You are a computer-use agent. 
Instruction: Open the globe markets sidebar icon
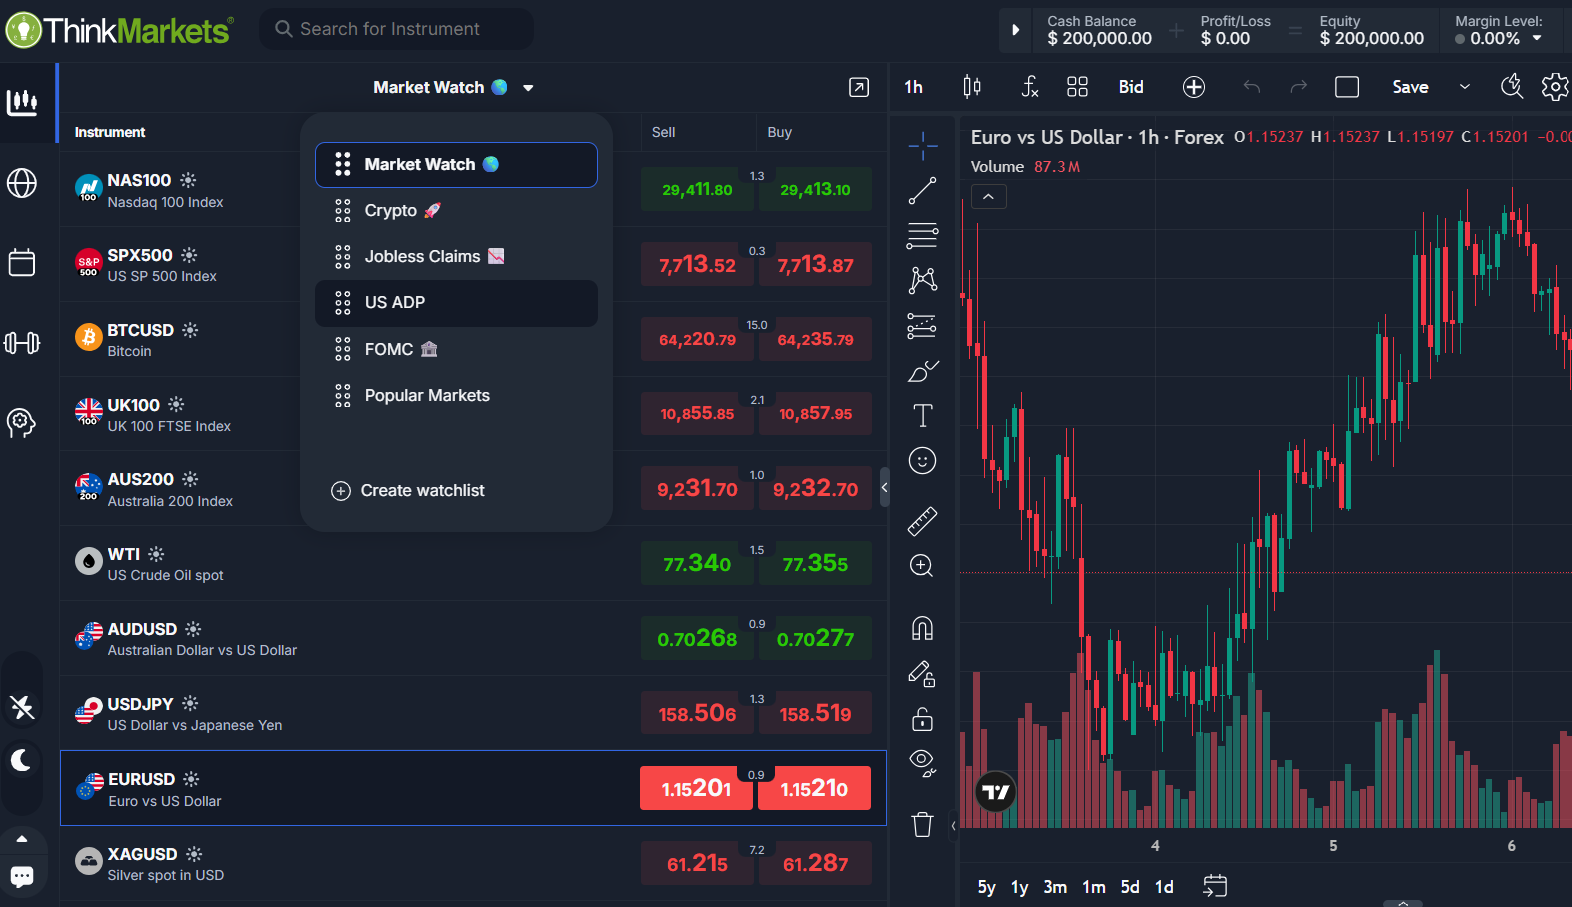pyautogui.click(x=22, y=183)
